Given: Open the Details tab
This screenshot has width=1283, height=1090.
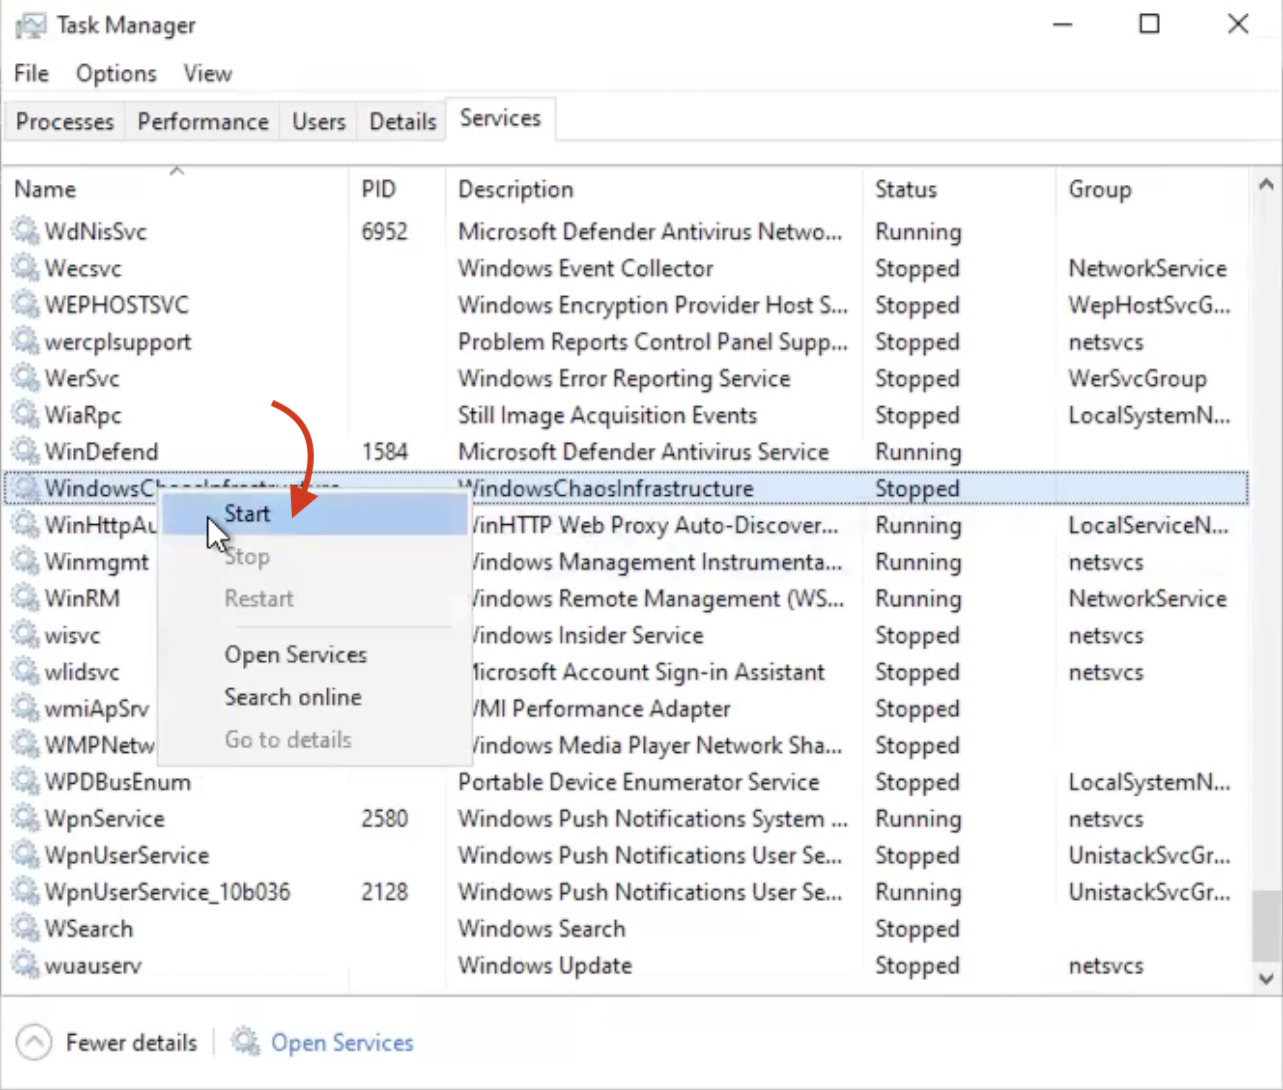Looking at the screenshot, I should [x=402, y=122].
